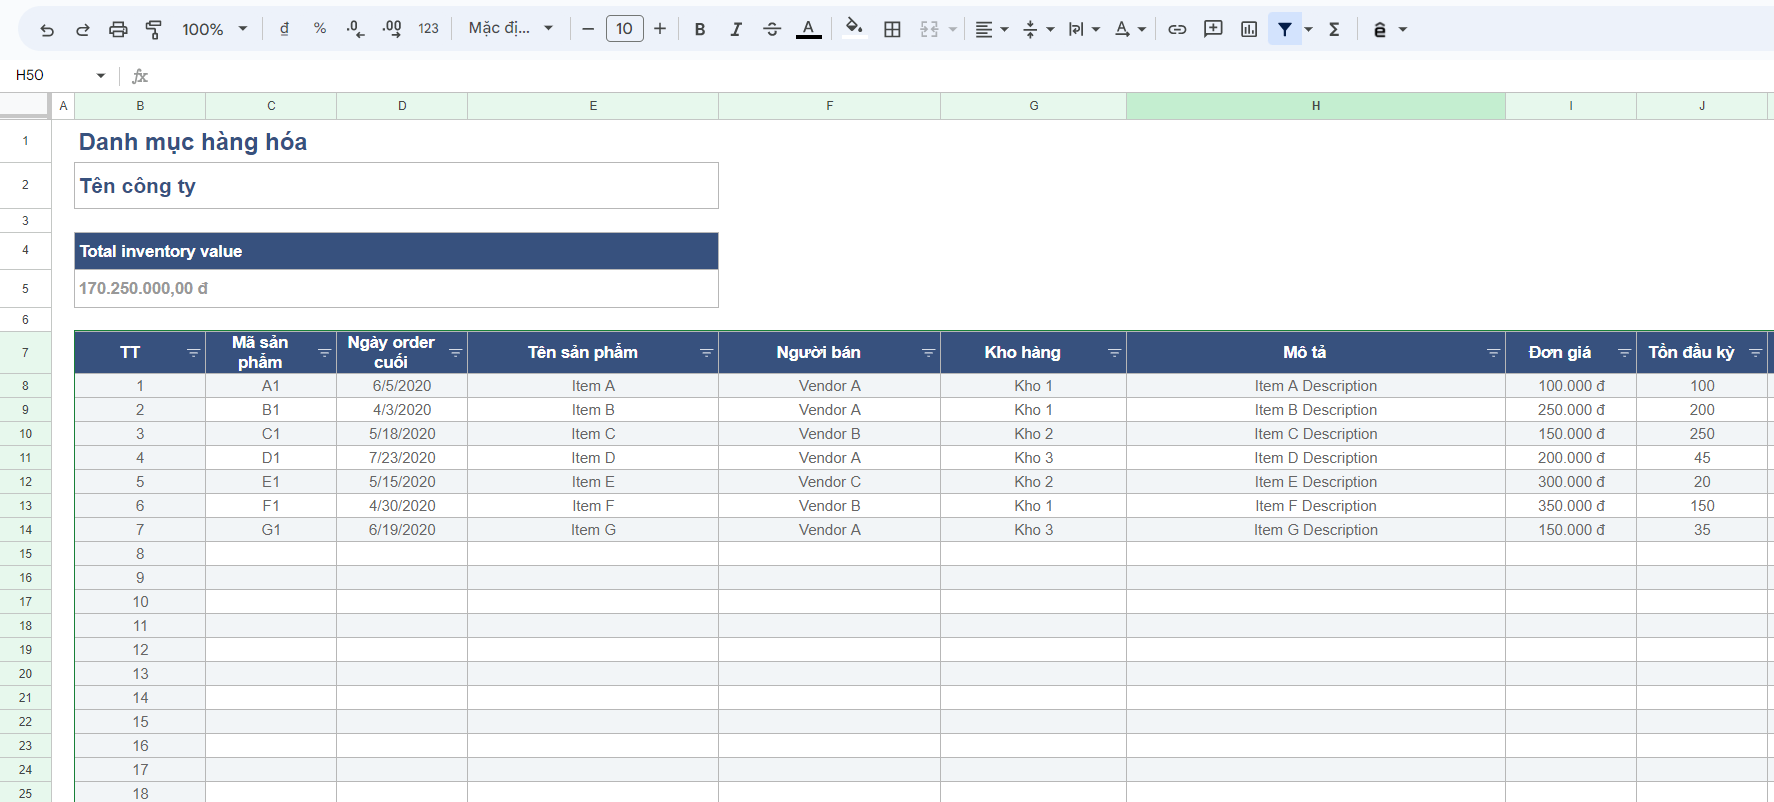This screenshot has height=802, width=1774.
Task: Select the Item E name cell
Action: 593,482
